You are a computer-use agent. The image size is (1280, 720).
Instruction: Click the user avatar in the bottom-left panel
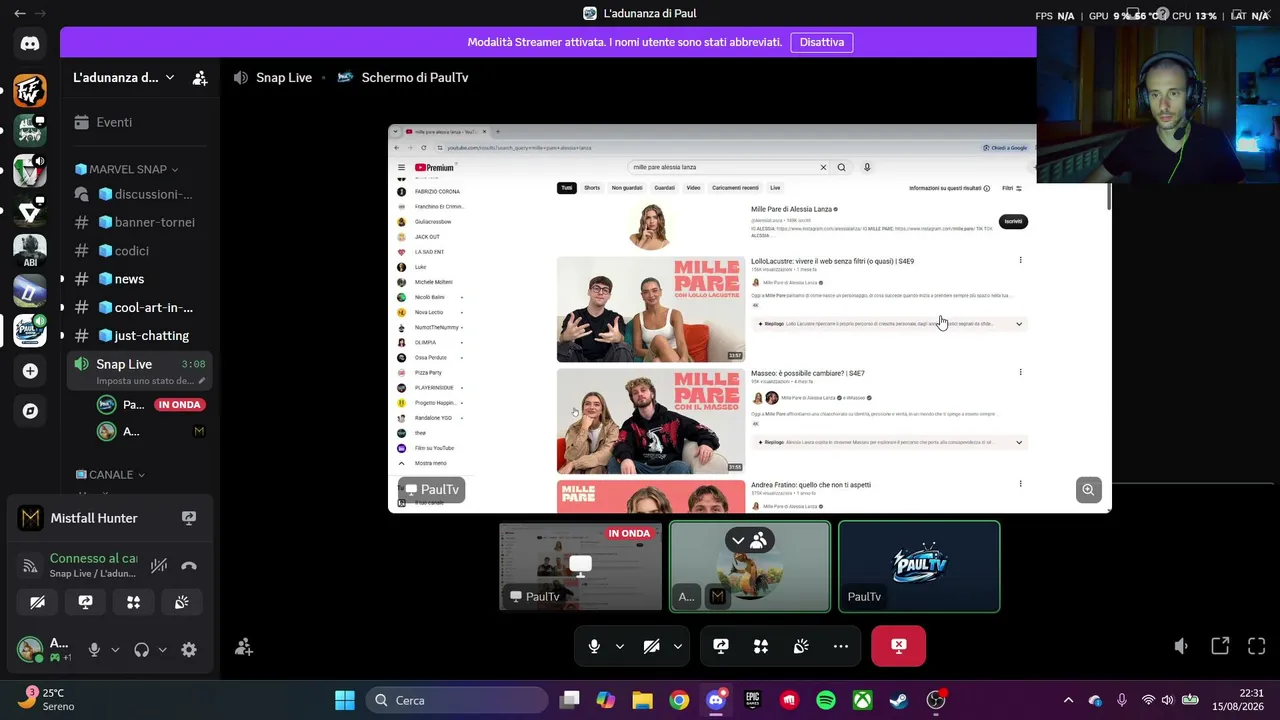pyautogui.click(x=30, y=650)
